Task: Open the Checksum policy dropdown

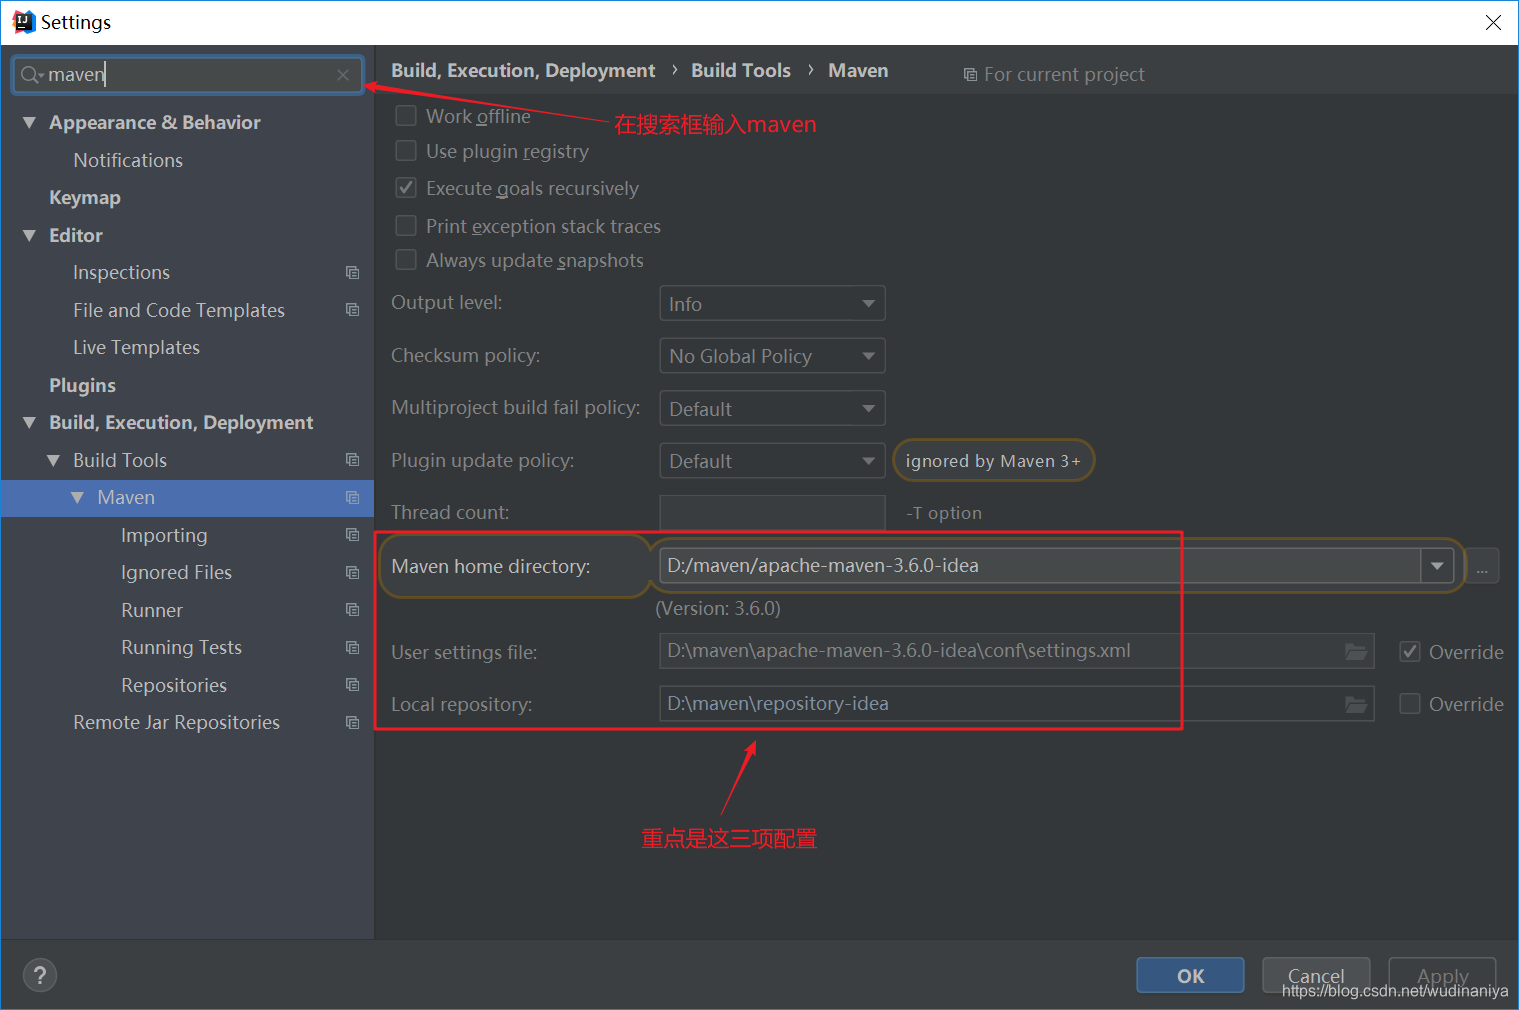Action: pyautogui.click(x=772, y=356)
